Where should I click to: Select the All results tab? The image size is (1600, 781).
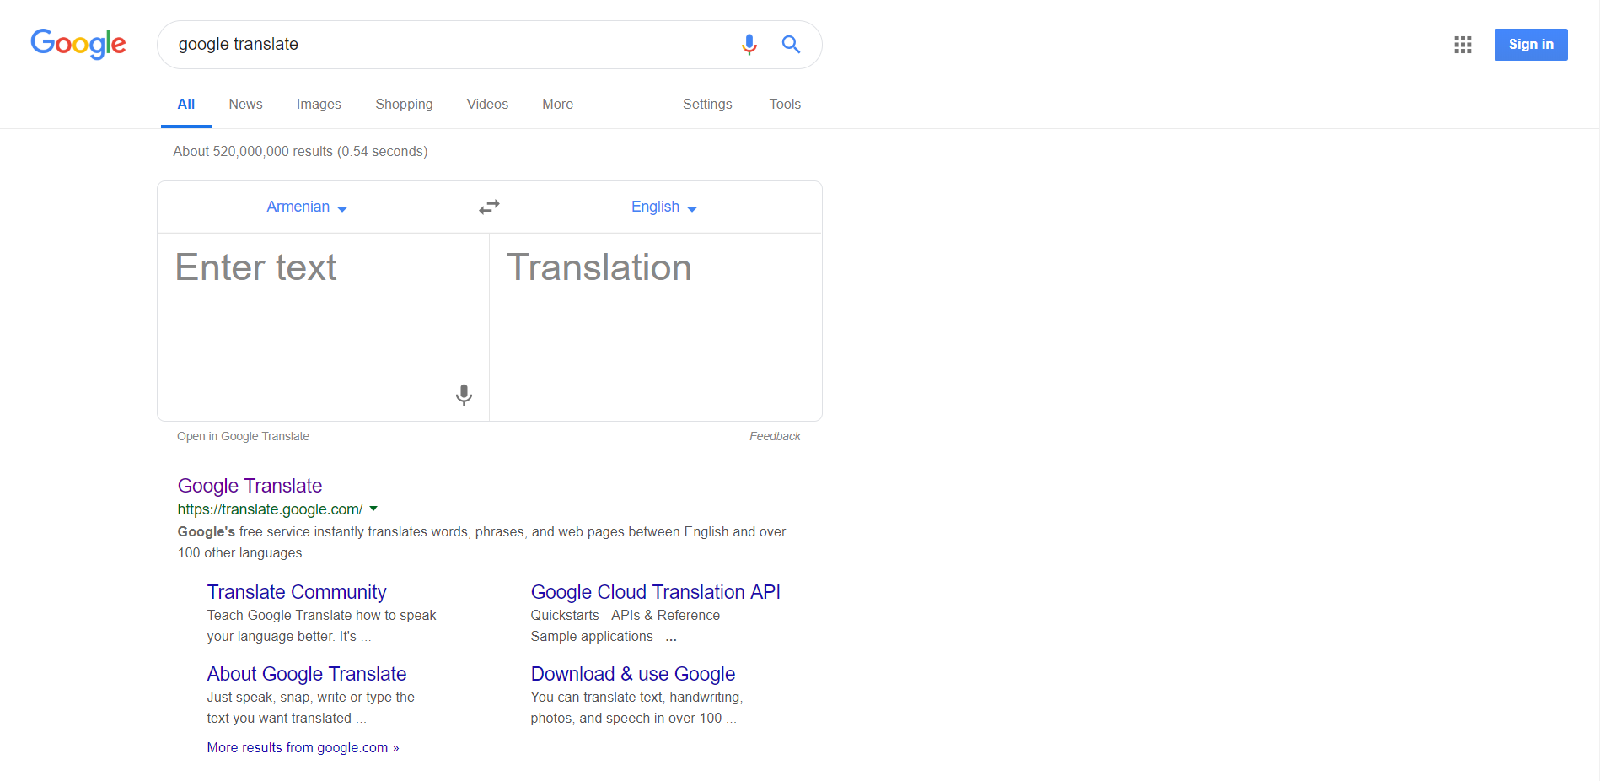click(186, 104)
